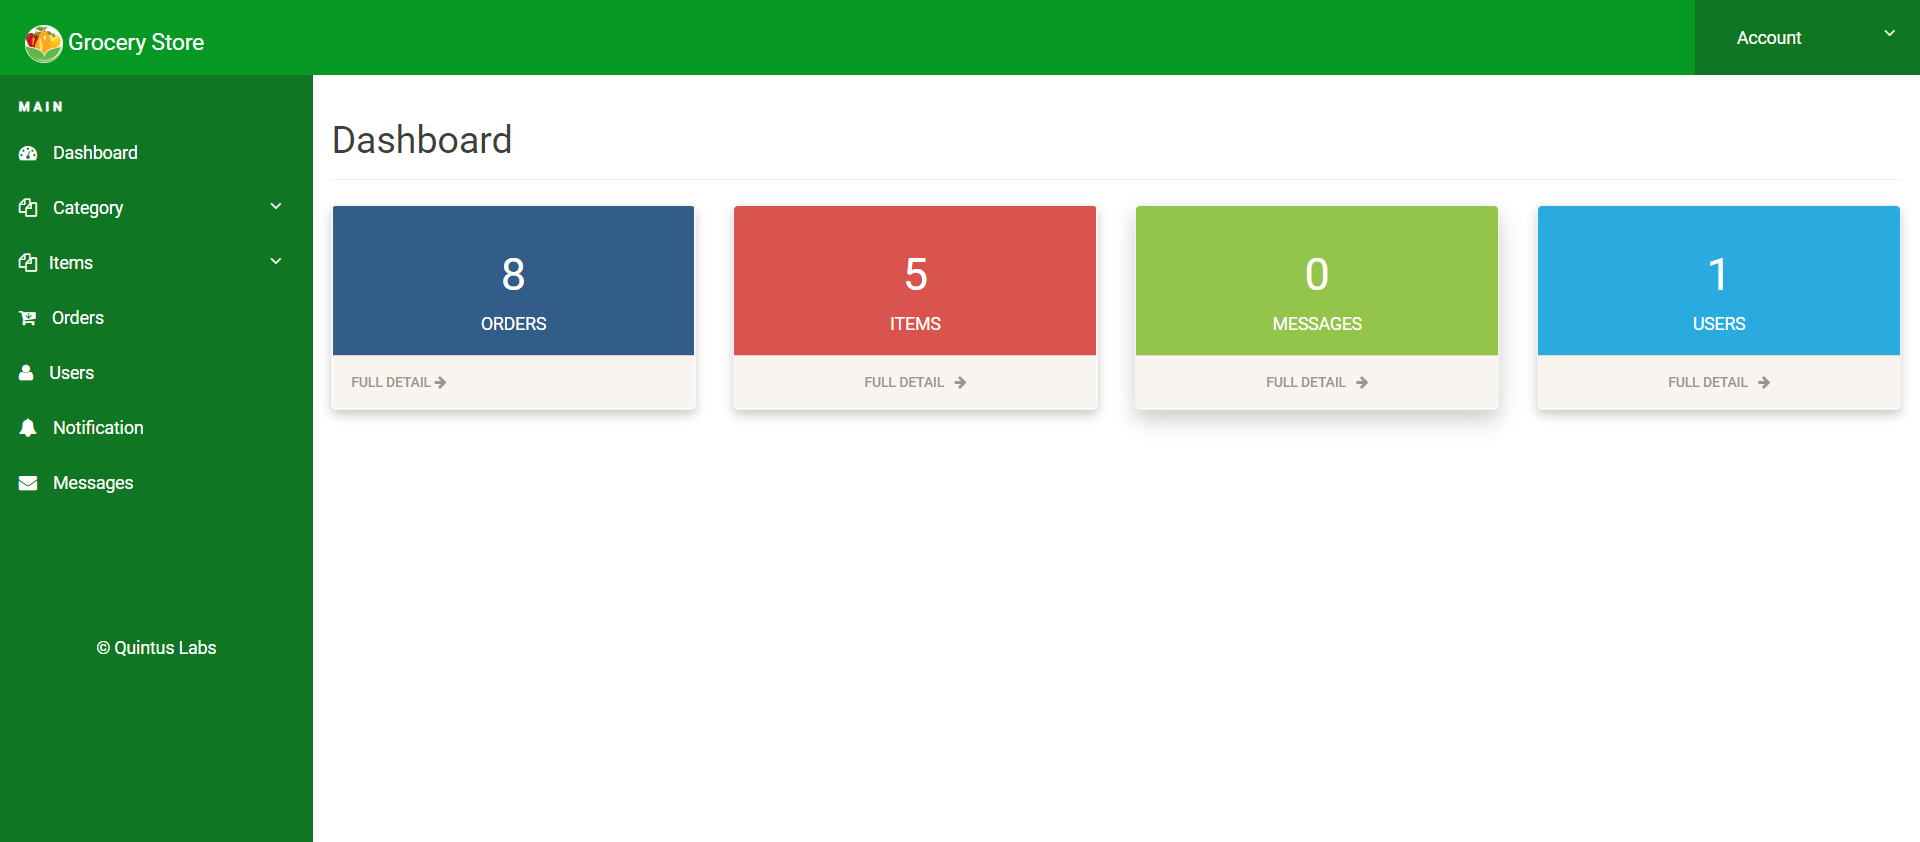
Task: Select Category in the sidebar
Action: (x=88, y=208)
